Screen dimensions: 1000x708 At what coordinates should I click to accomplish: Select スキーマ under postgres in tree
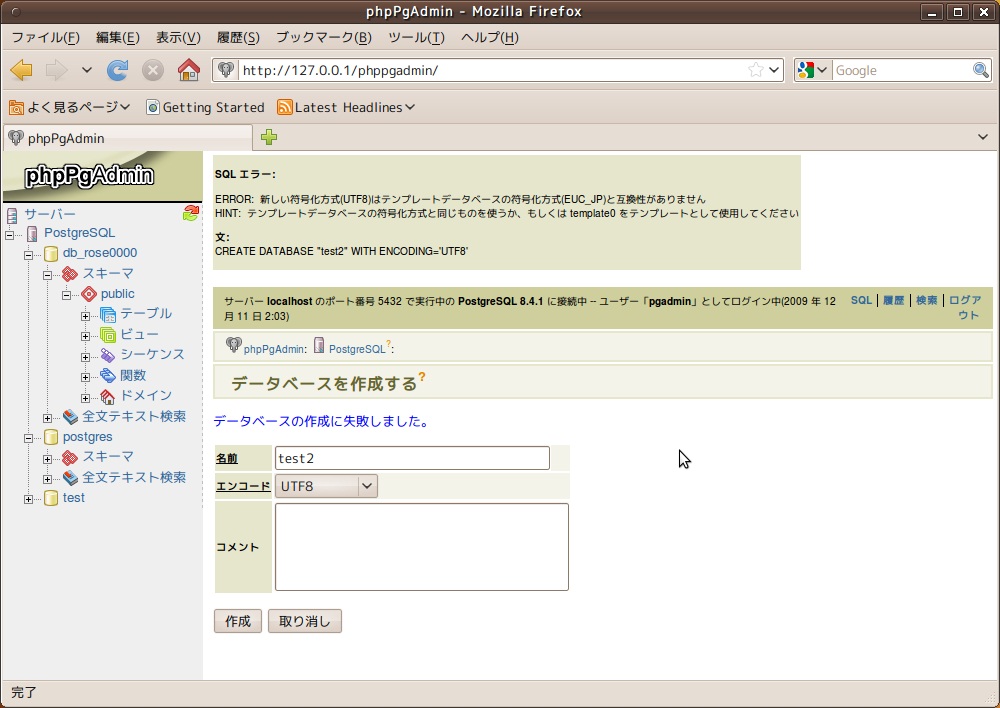click(108, 457)
